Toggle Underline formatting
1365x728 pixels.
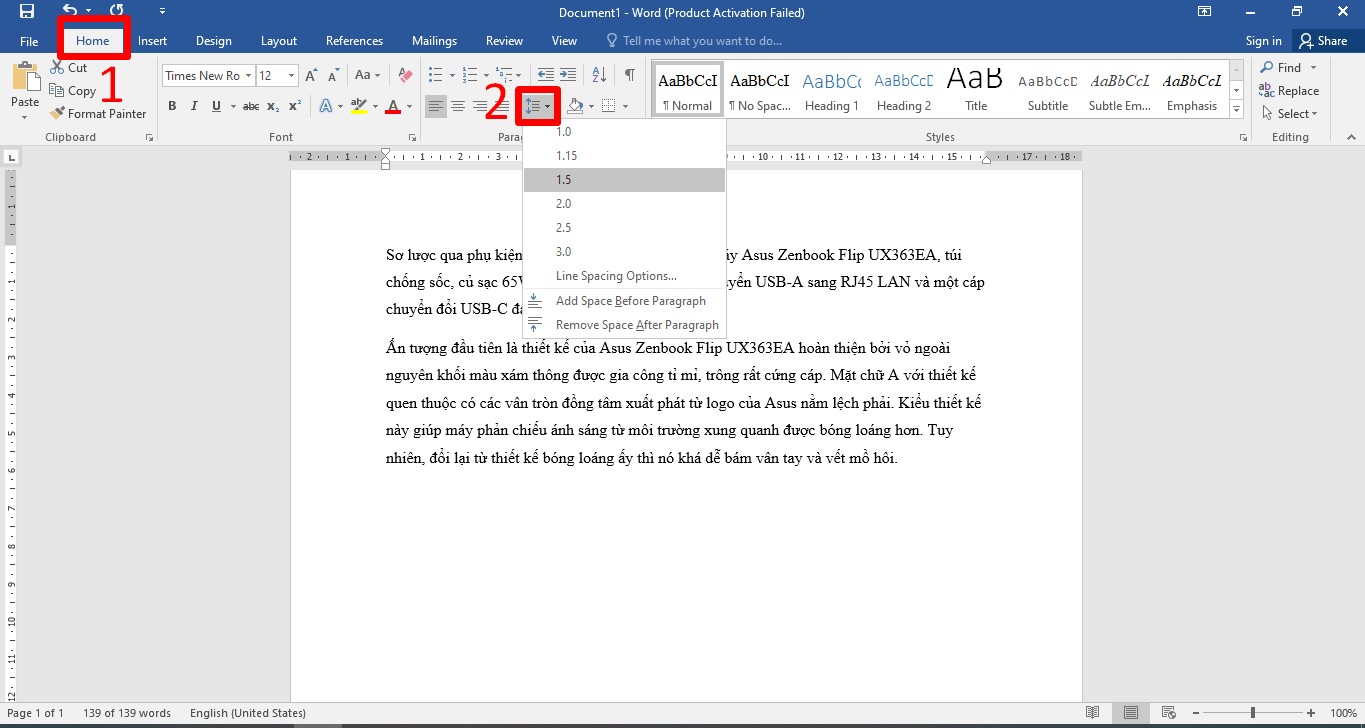215,106
